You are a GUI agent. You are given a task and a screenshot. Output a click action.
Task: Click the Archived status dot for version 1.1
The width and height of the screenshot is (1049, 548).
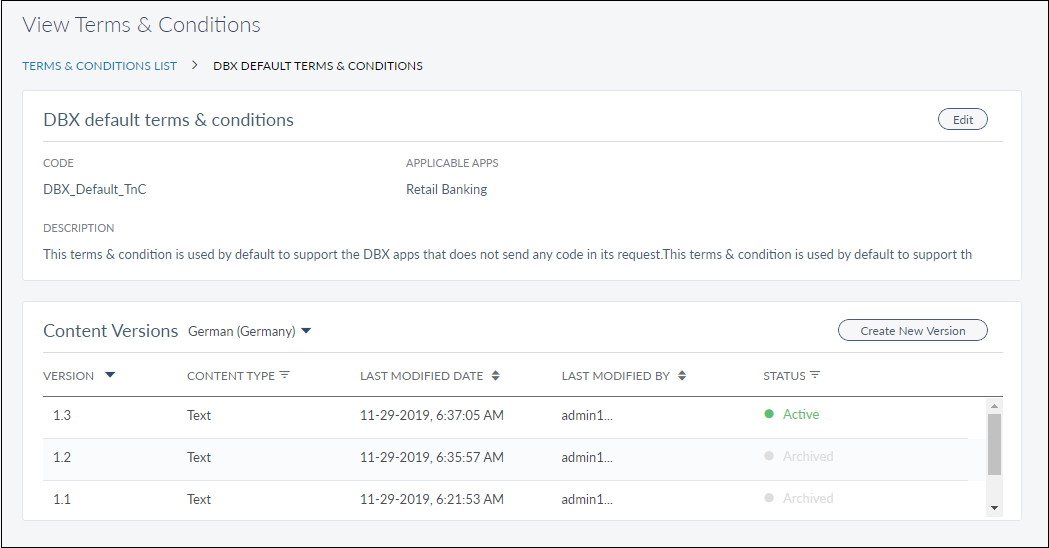click(x=769, y=498)
